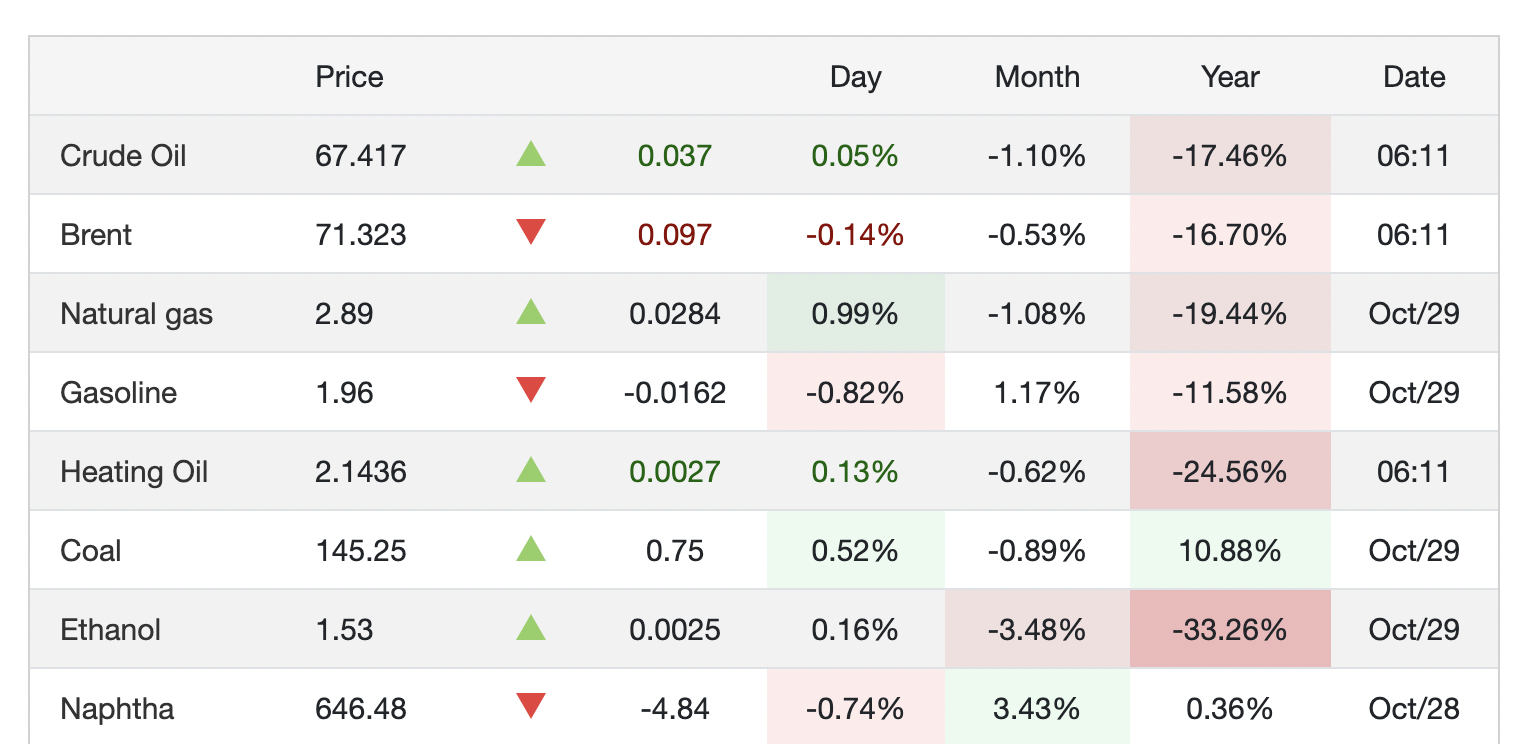Viewport: 1522px width, 744px height.
Task: Select Crude Oil price 67.417
Action: pyautogui.click(x=361, y=156)
